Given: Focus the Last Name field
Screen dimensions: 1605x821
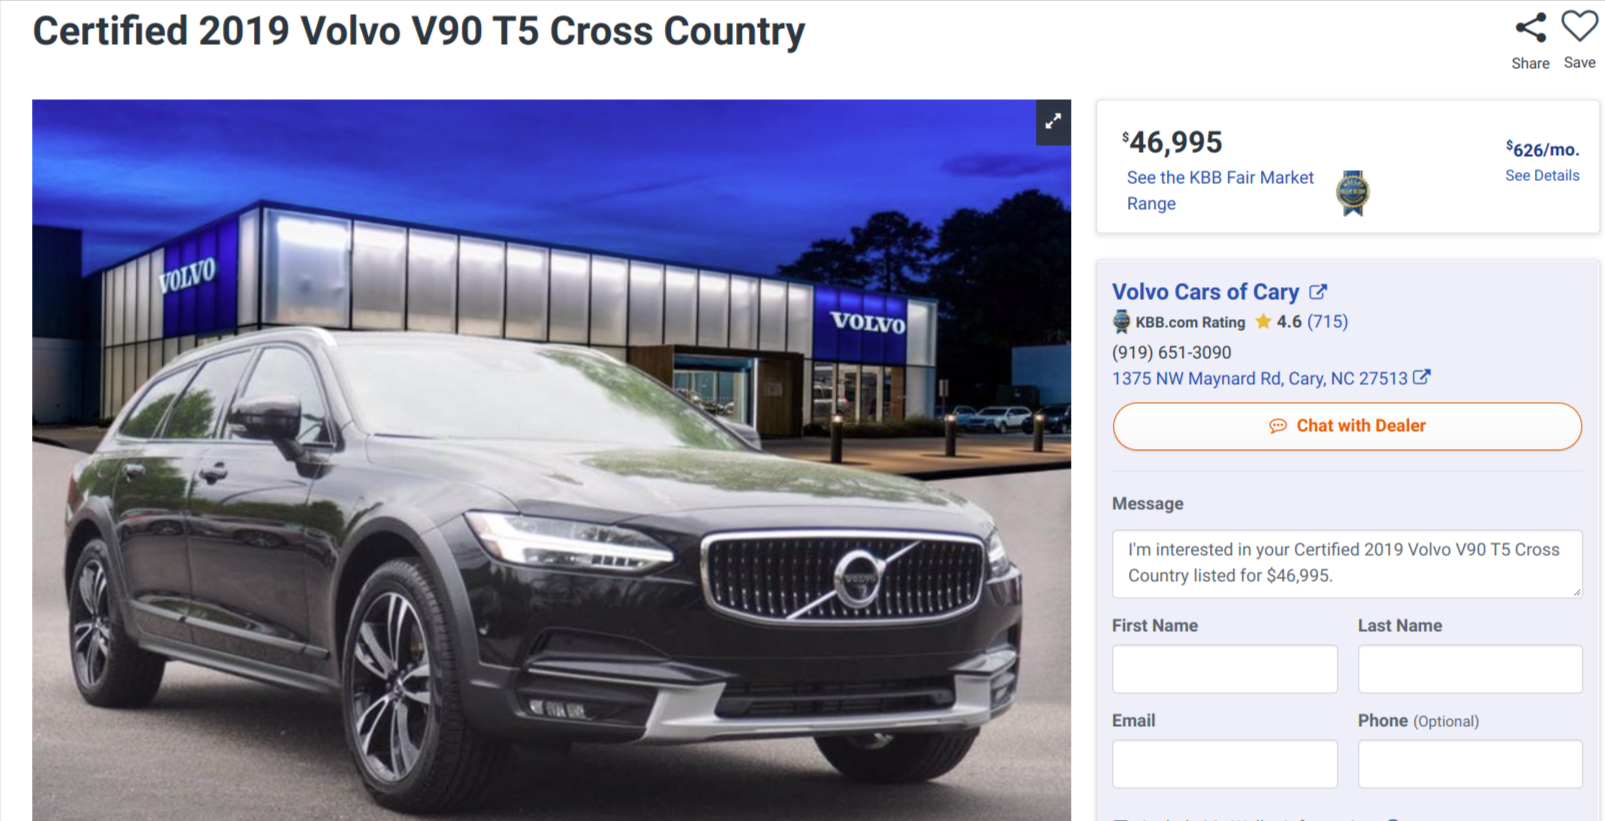Looking at the screenshot, I should (x=1470, y=669).
